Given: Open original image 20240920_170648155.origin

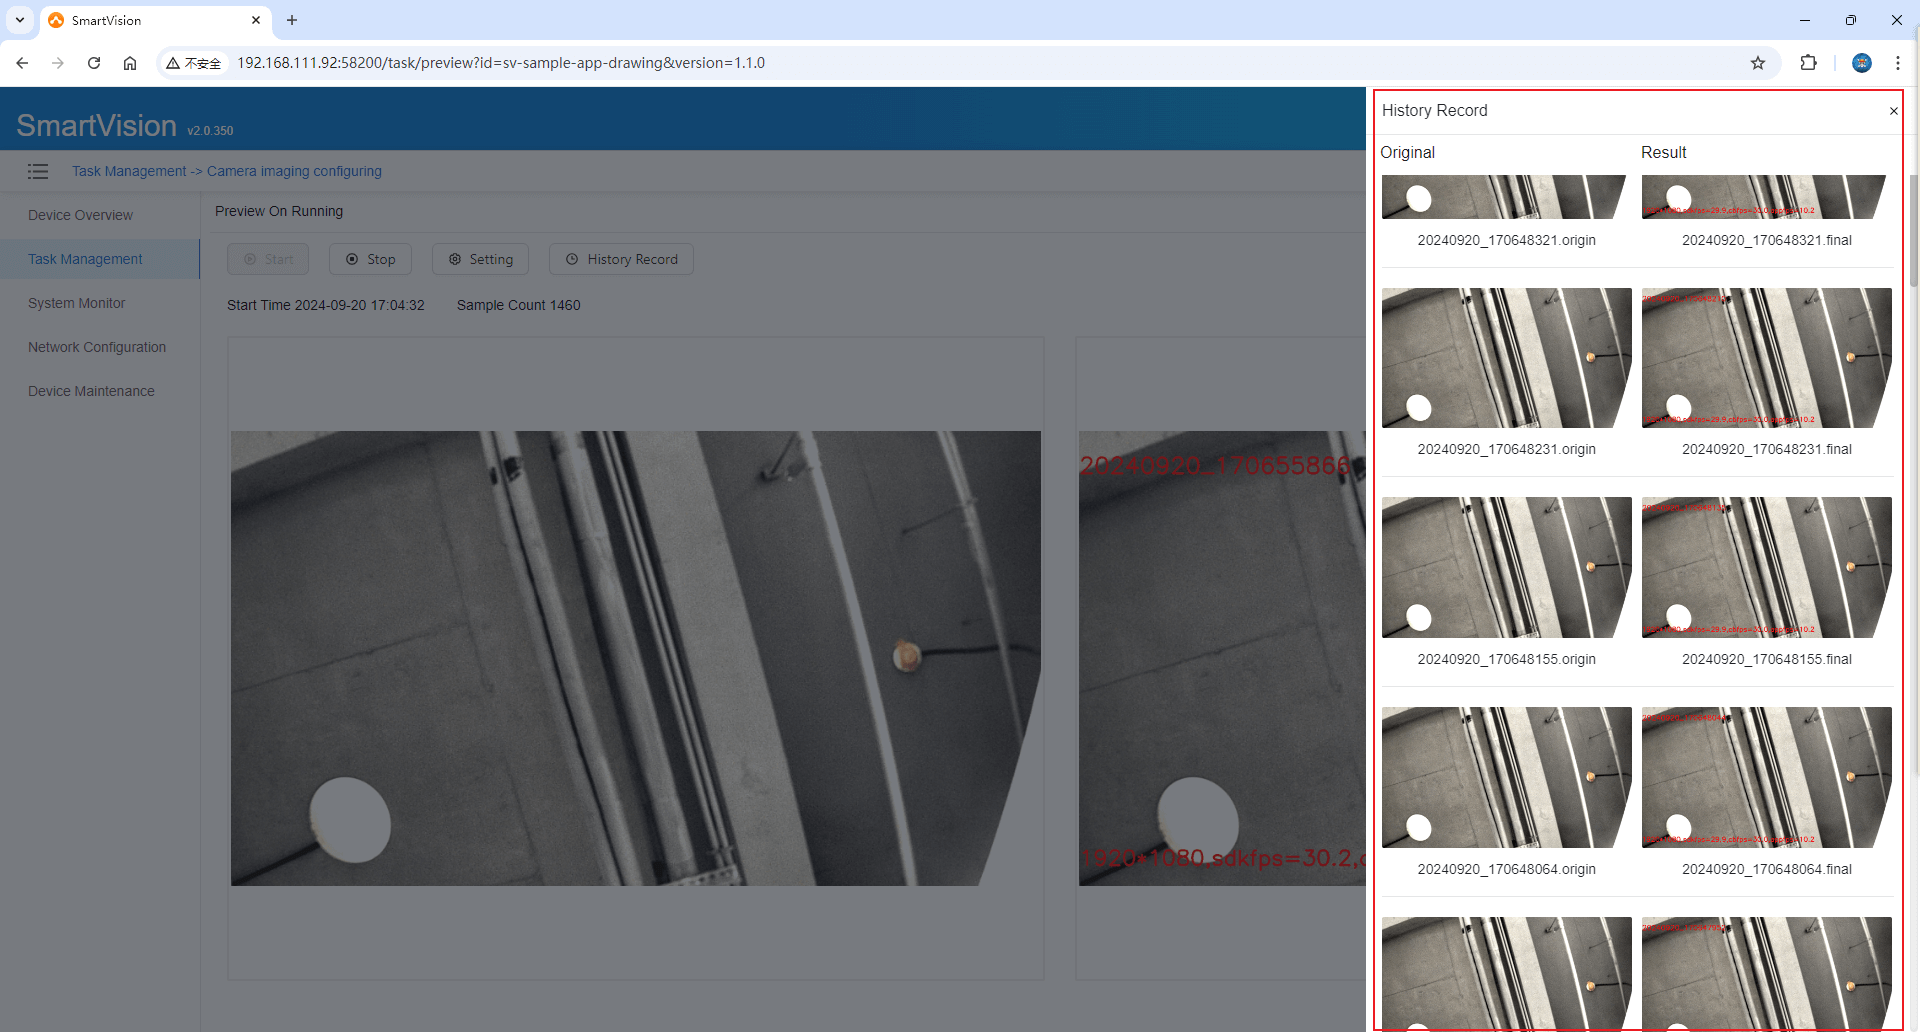Looking at the screenshot, I should [x=1506, y=567].
